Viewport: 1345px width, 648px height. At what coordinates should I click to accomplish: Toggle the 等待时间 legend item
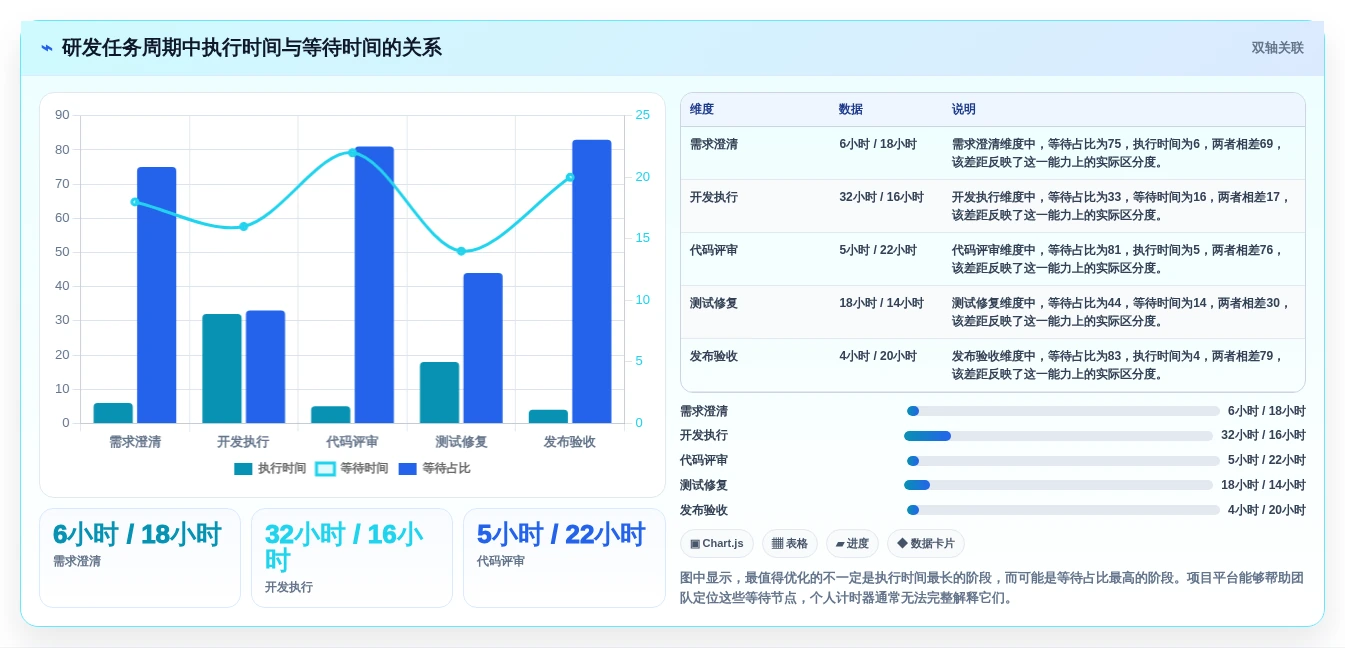click(352, 468)
